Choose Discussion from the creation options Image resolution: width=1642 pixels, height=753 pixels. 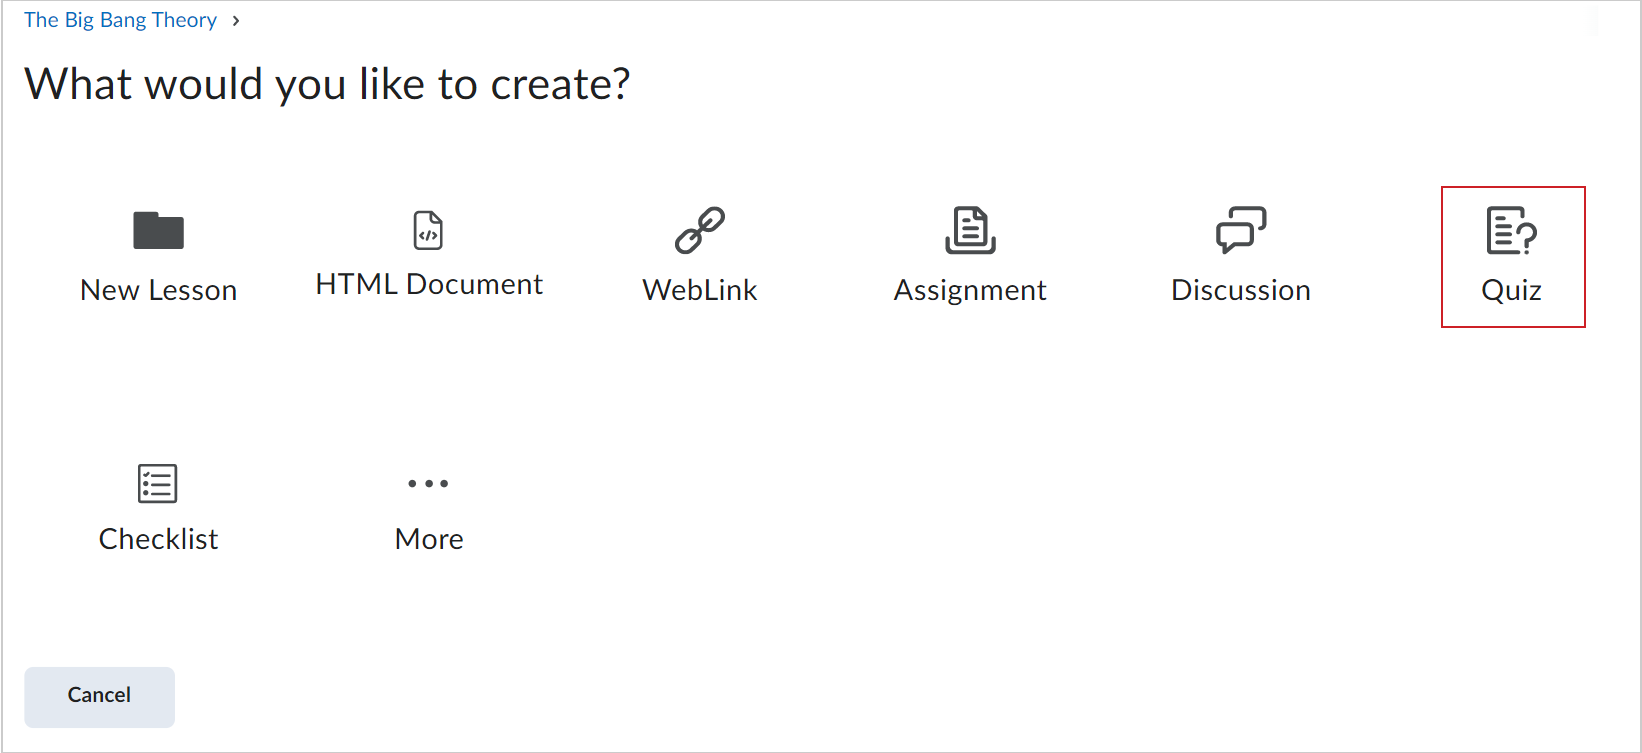(x=1241, y=257)
